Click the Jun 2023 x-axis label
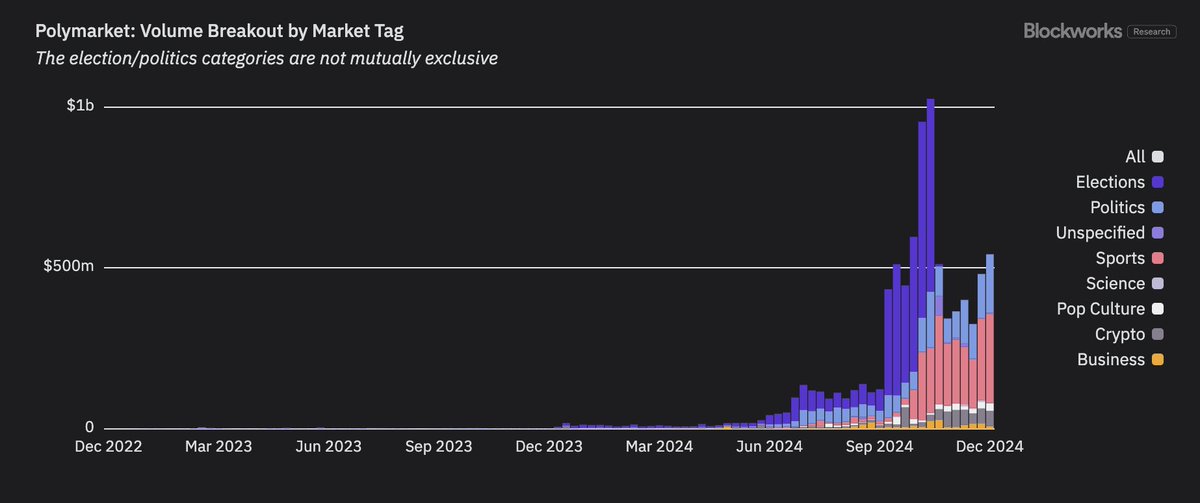Image resolution: width=1200 pixels, height=503 pixels. pyautogui.click(x=331, y=447)
